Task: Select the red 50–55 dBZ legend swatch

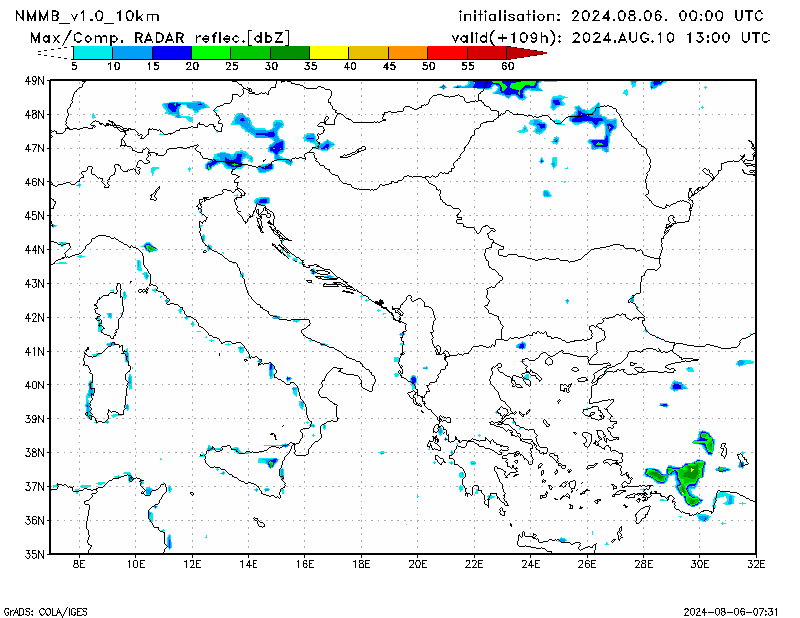Action: (x=447, y=52)
